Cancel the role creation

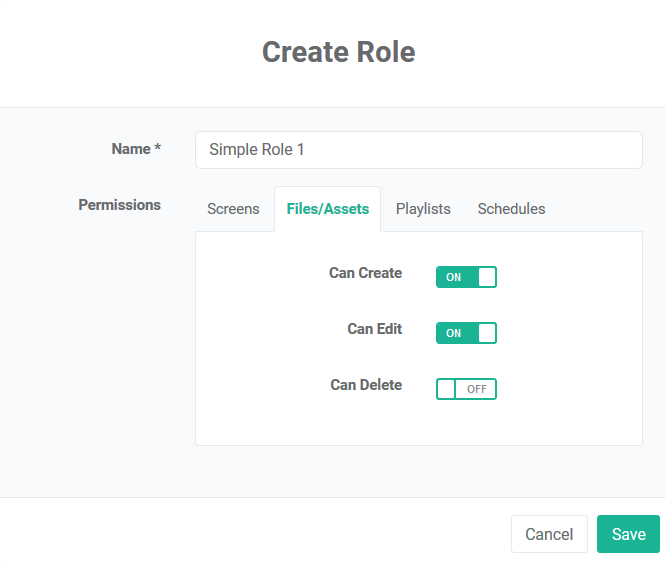(549, 534)
